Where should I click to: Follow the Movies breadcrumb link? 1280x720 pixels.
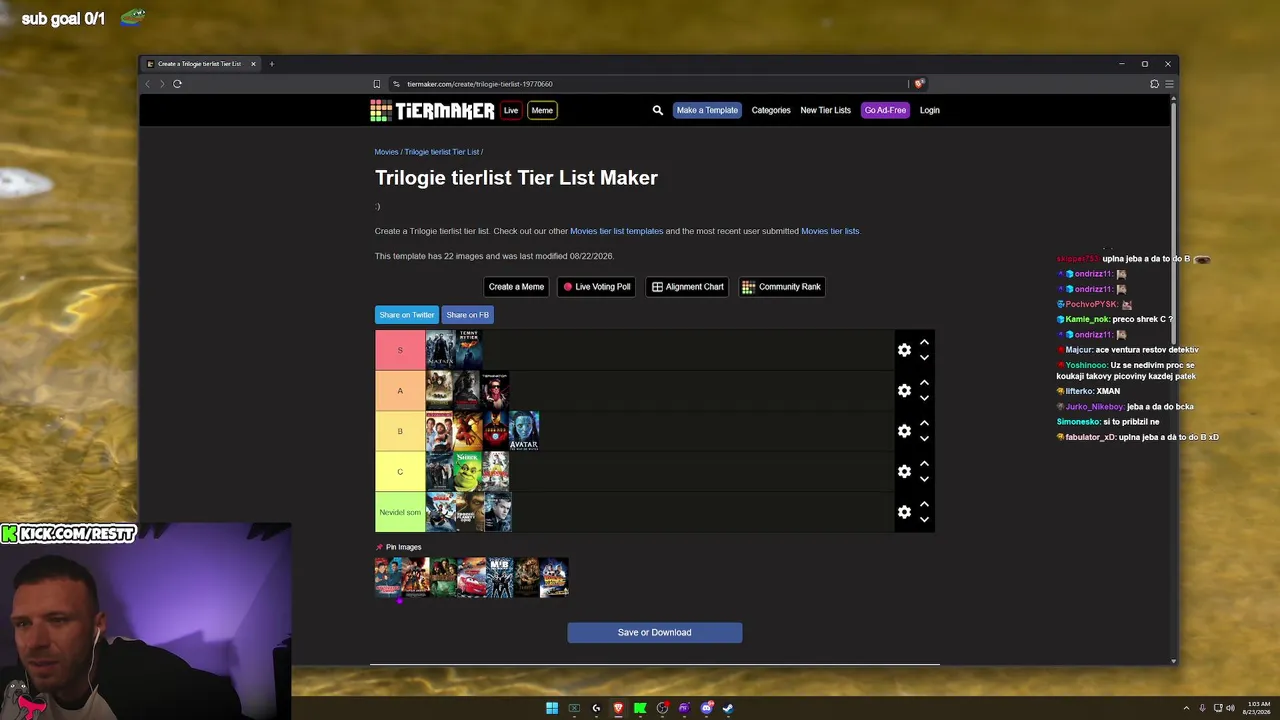click(x=386, y=152)
